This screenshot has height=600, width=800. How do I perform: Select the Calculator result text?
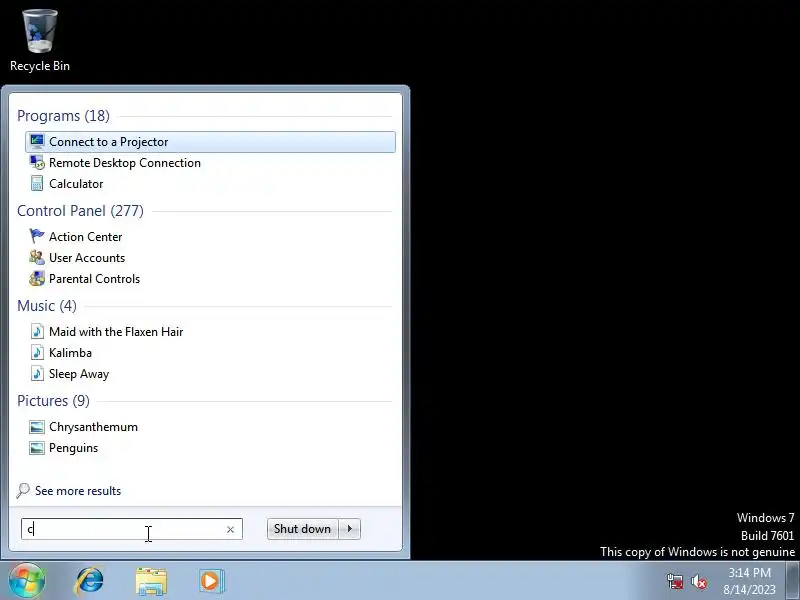pyautogui.click(x=76, y=184)
